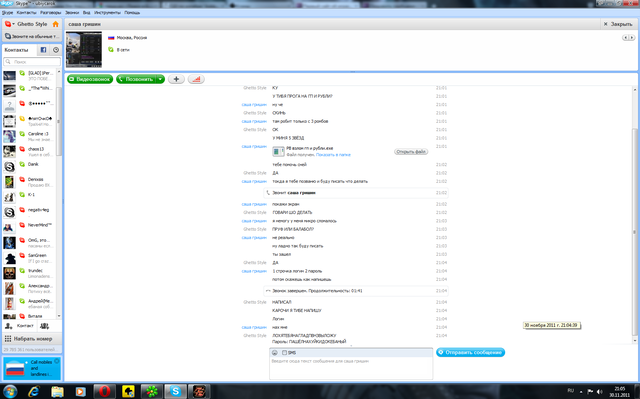Viewport: 640px width, 399px height.
Task: Show recent conversations clock icon
Action: (x=56, y=50)
